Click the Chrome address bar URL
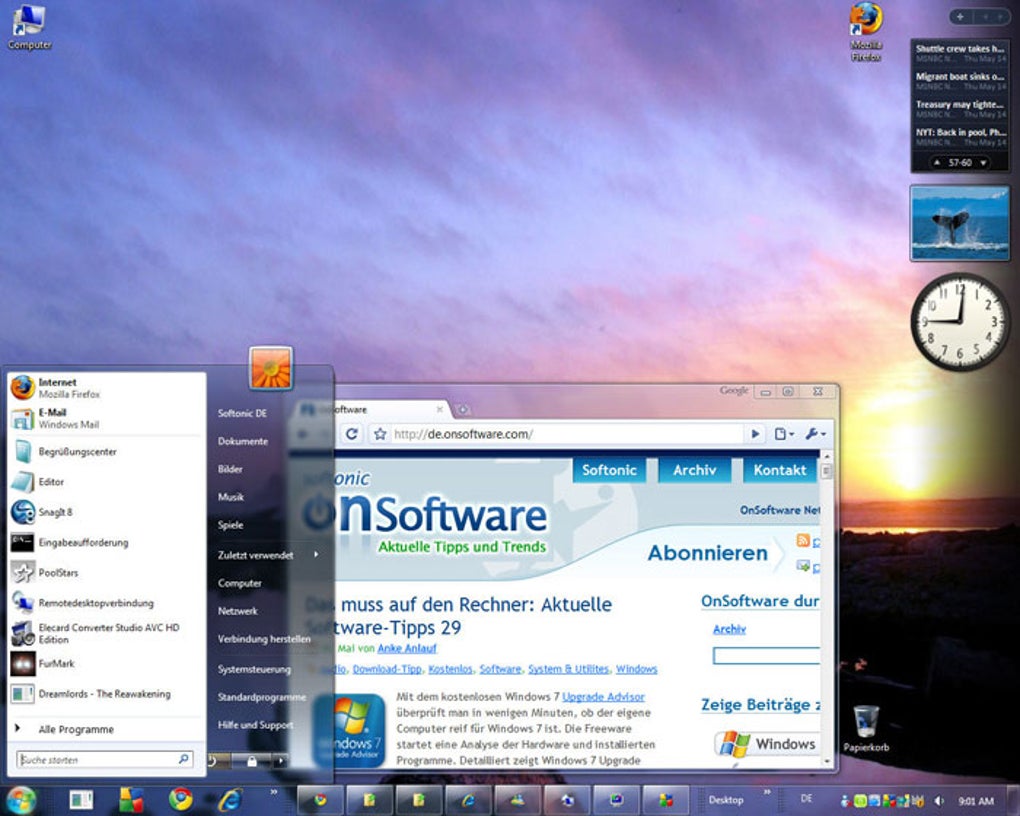Screen dimensions: 1020x816 (463, 434)
